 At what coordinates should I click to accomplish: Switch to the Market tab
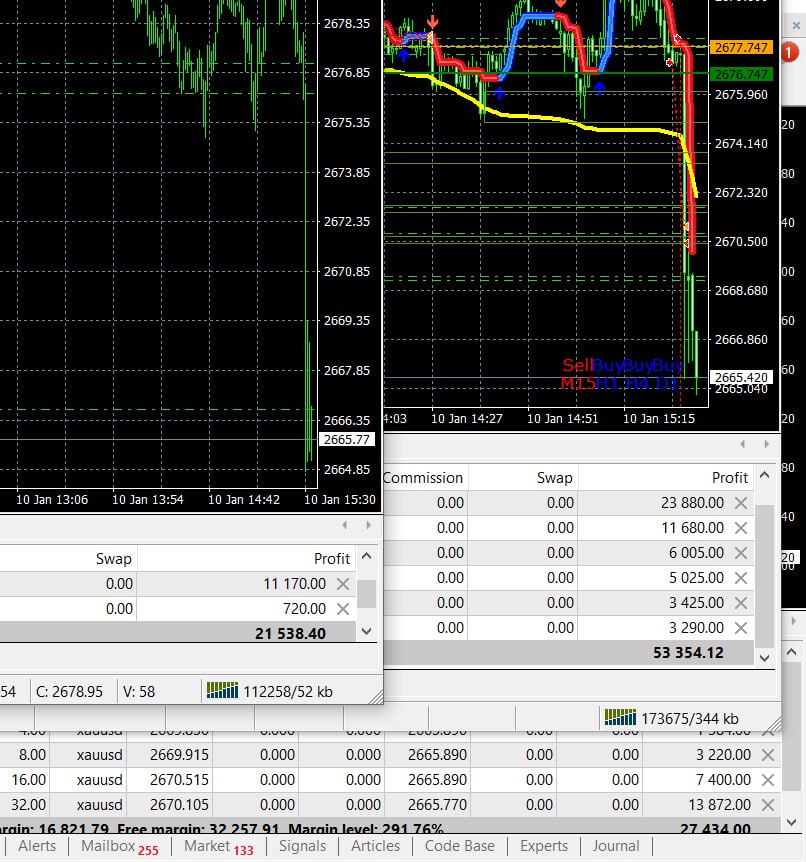218,847
